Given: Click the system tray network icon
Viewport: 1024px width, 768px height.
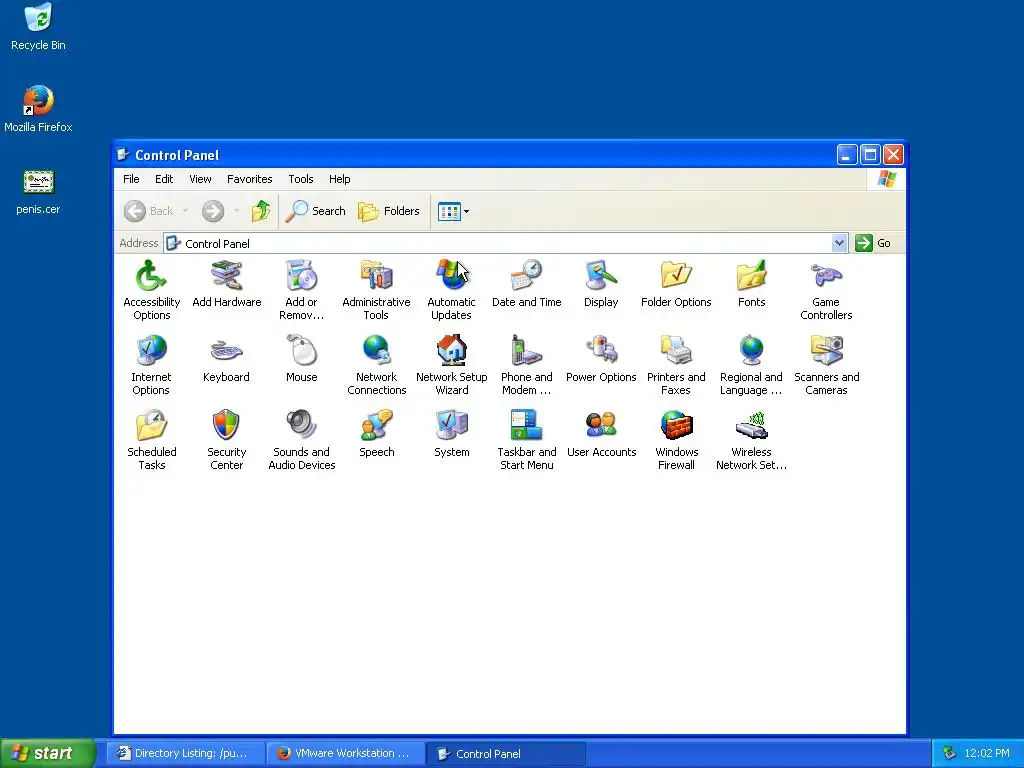Looking at the screenshot, I should 950,753.
